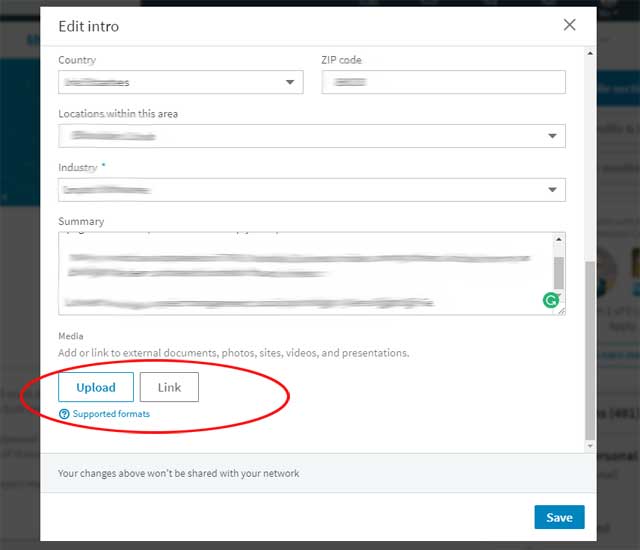640x550 pixels.
Task: Open the Industry dropdown
Action: point(311,190)
